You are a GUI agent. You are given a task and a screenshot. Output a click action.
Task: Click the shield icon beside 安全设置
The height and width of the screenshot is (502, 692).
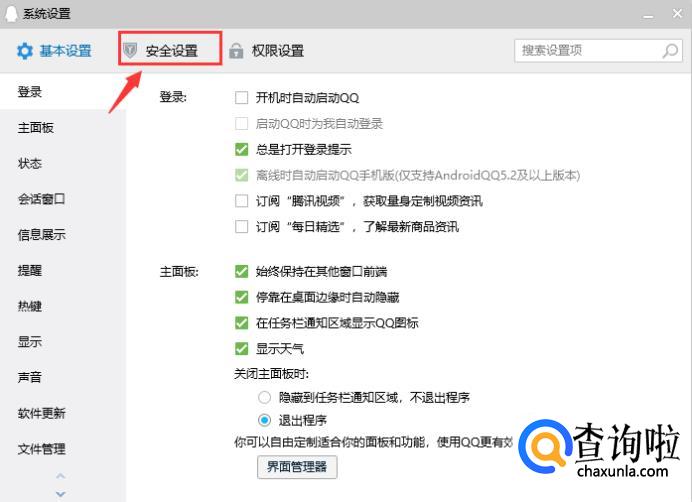(x=130, y=50)
